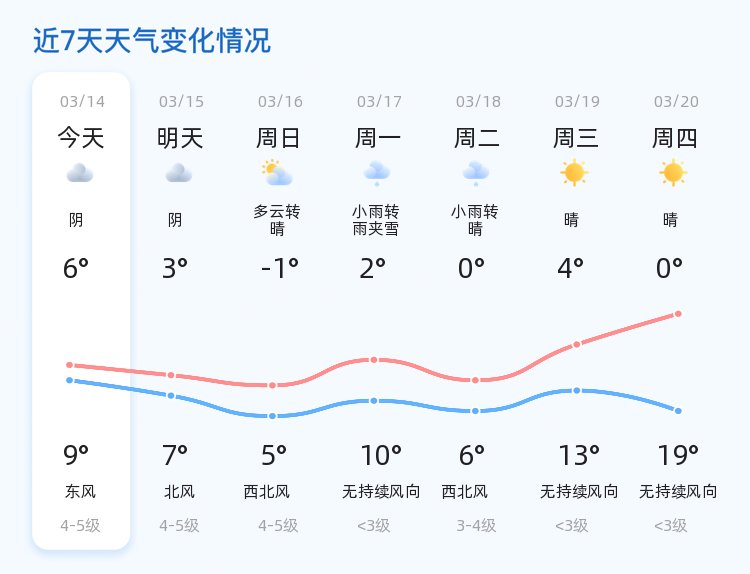Click the 近7天天气变化情况 heading
Screen dimensions: 750x574
click(x=152, y=41)
